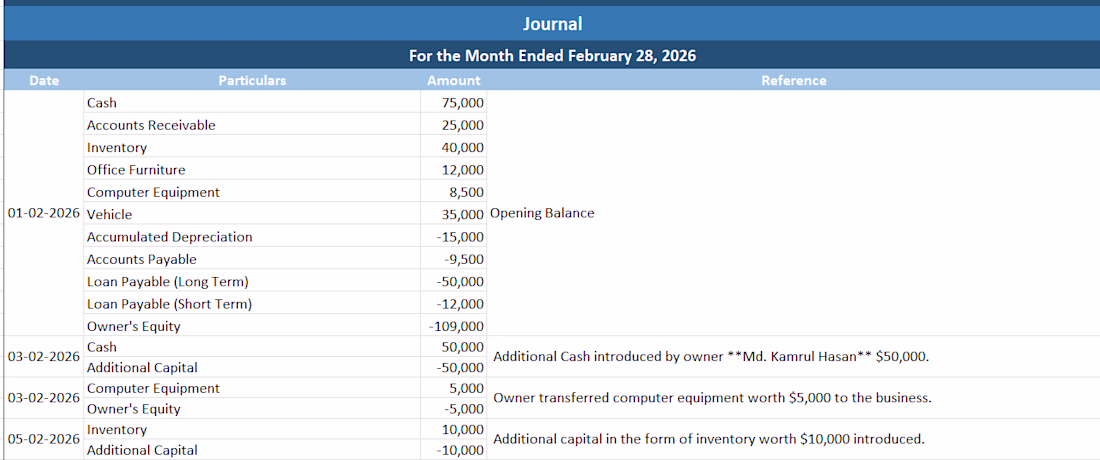Select the 25,000 amount cell
Screen dimensions: 1100x460
[453, 125]
